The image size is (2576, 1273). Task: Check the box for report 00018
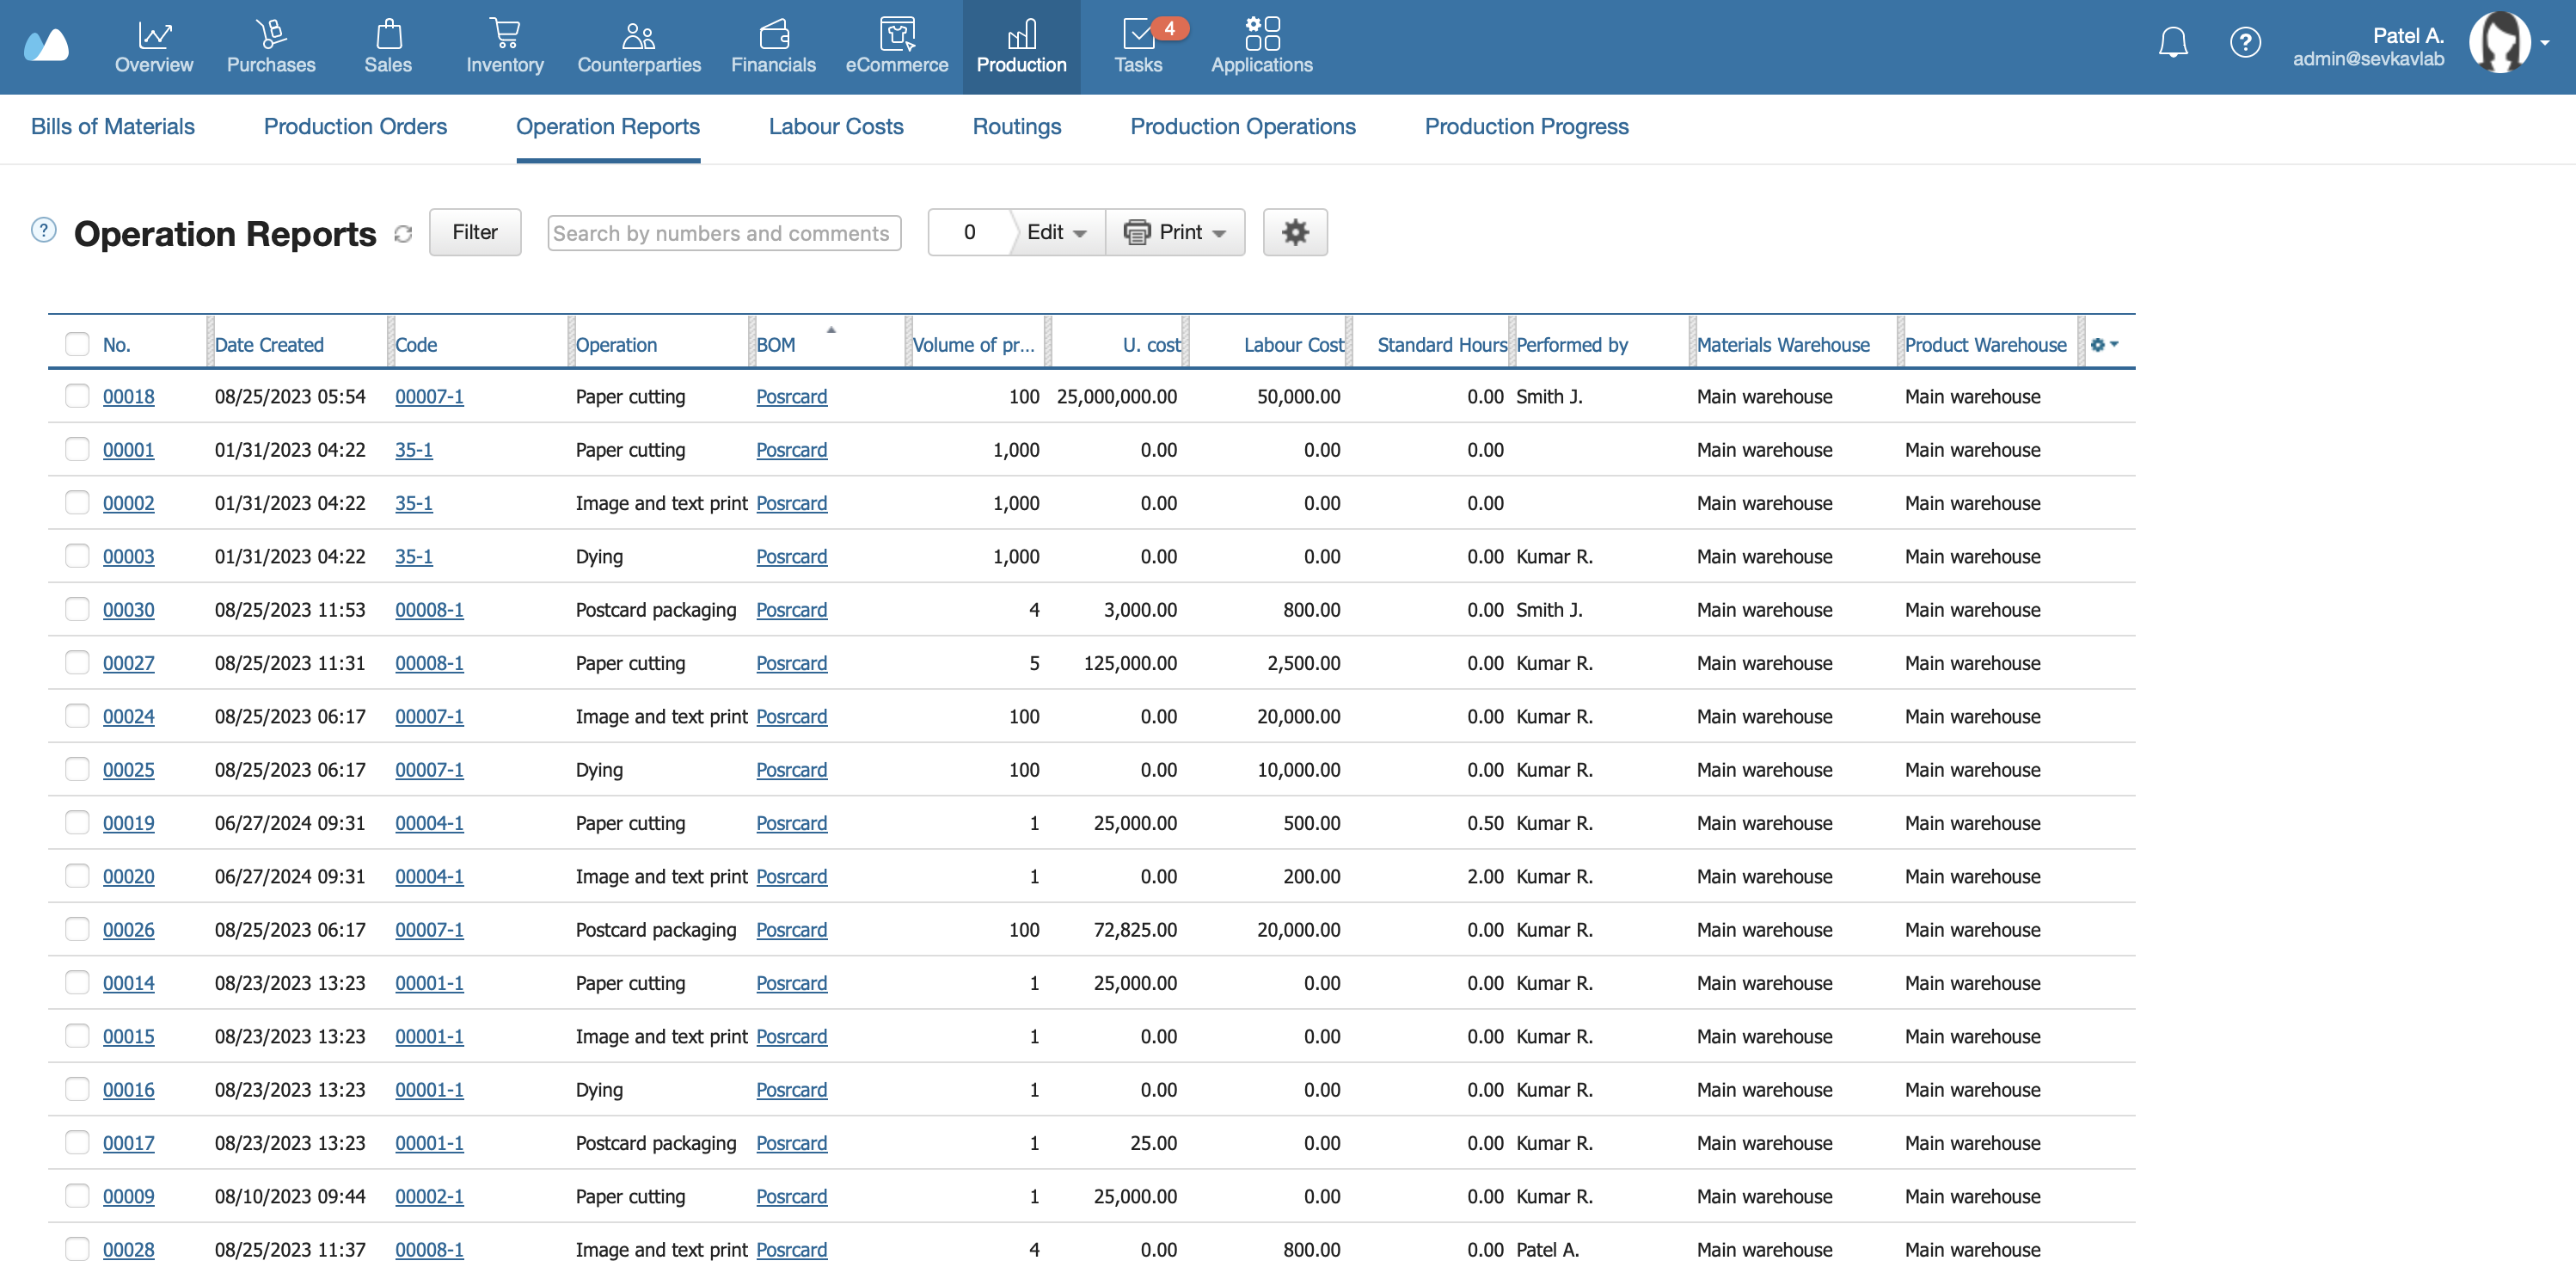77,396
